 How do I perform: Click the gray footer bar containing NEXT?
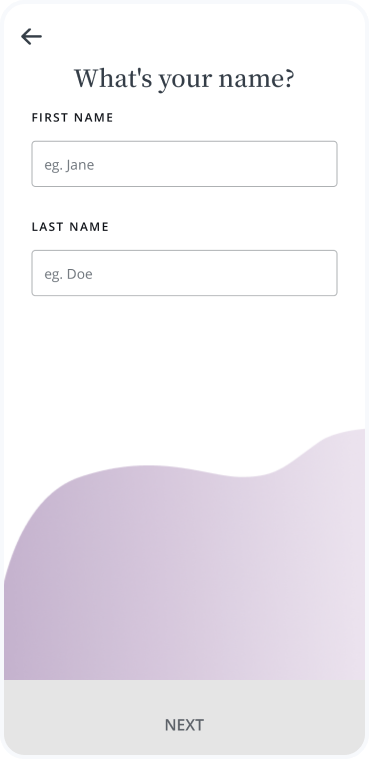coord(184,717)
